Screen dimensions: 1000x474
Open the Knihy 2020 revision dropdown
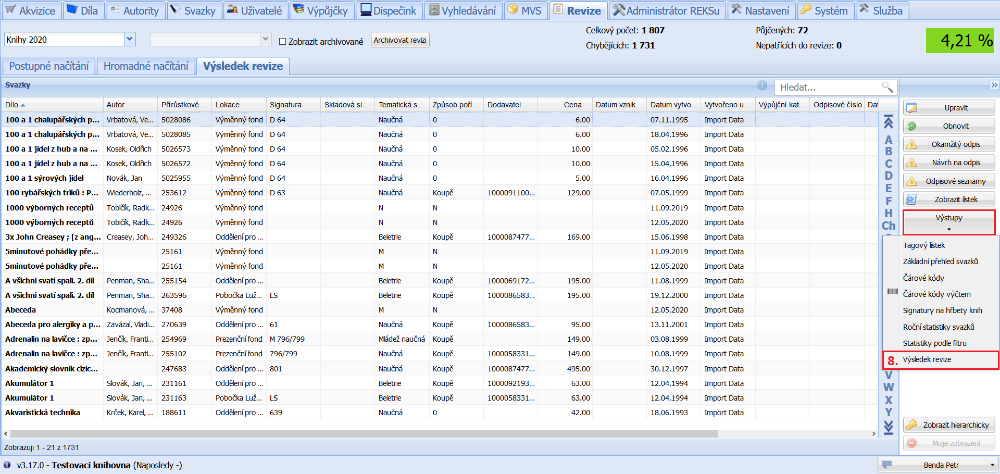click(130, 40)
